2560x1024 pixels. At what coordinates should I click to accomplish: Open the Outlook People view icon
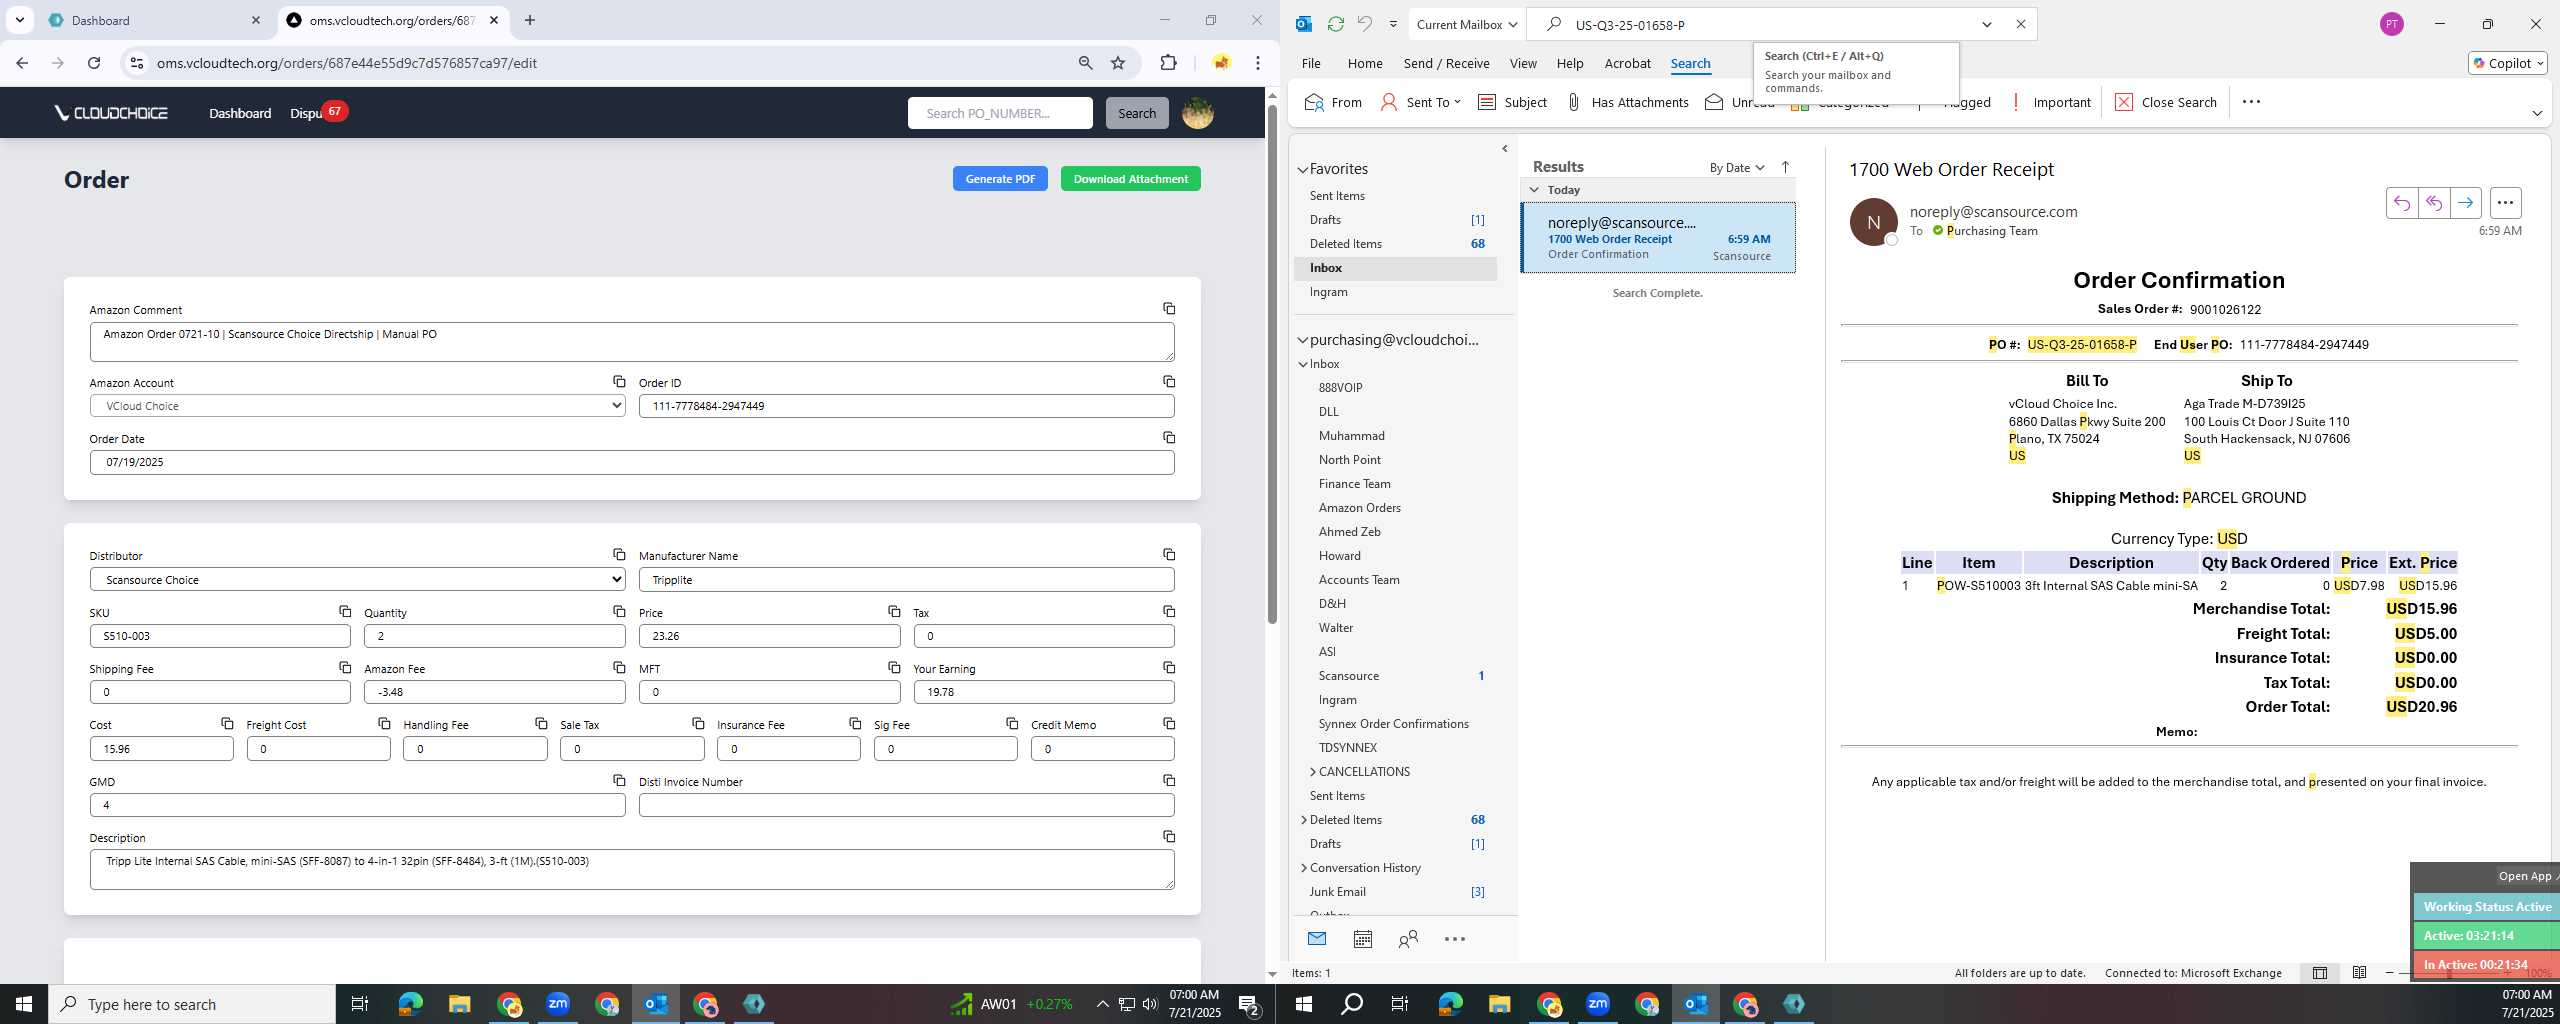1408,939
